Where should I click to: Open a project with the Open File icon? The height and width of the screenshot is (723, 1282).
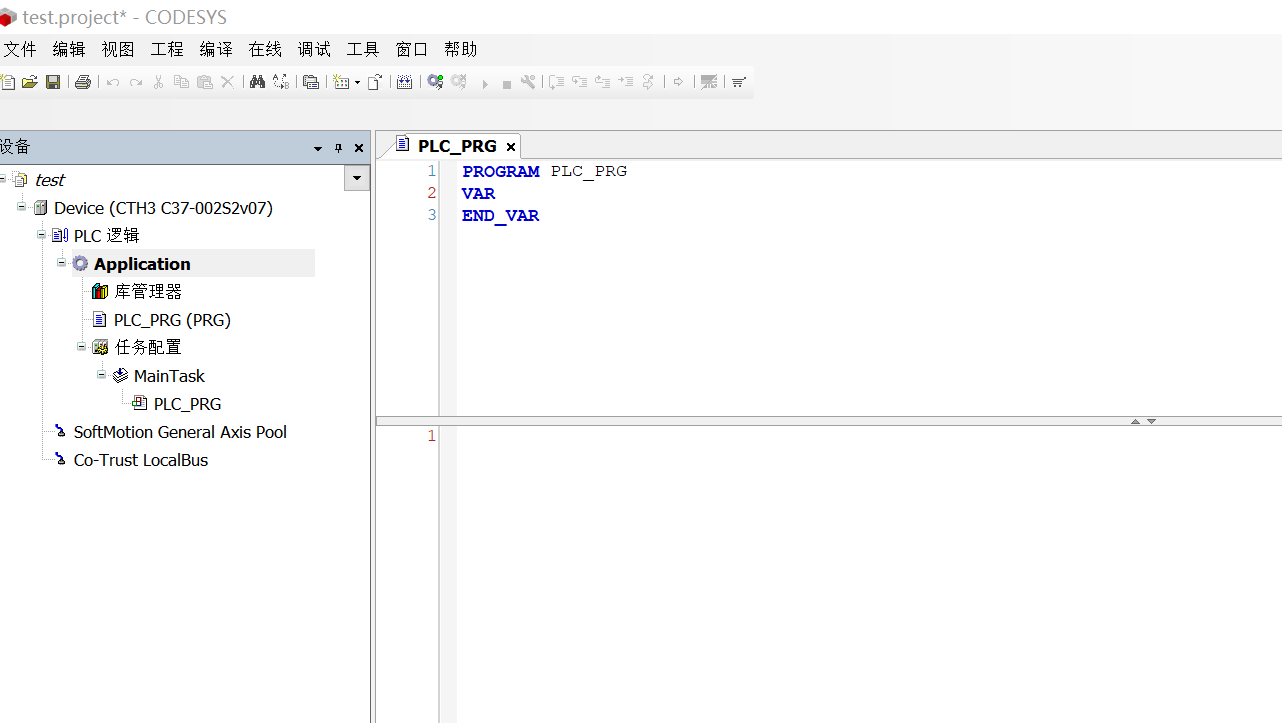coord(30,81)
